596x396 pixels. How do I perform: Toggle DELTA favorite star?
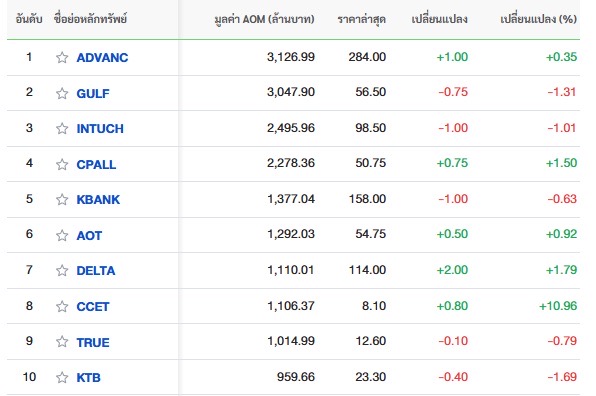tap(62, 270)
